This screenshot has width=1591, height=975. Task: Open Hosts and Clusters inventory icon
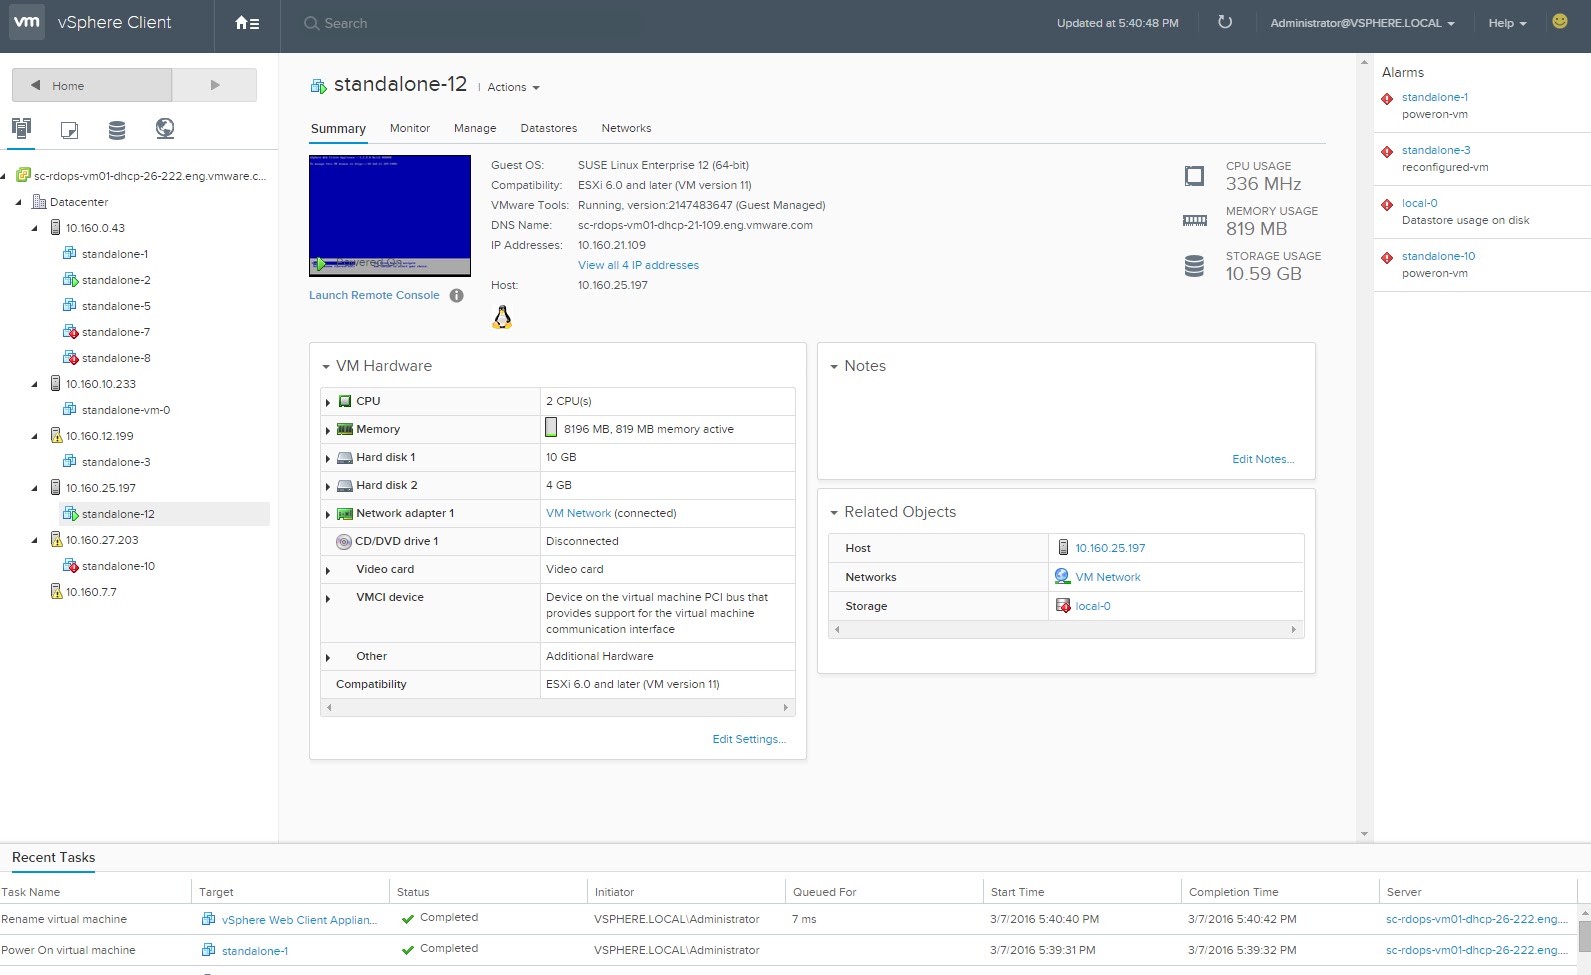pyautogui.click(x=21, y=128)
